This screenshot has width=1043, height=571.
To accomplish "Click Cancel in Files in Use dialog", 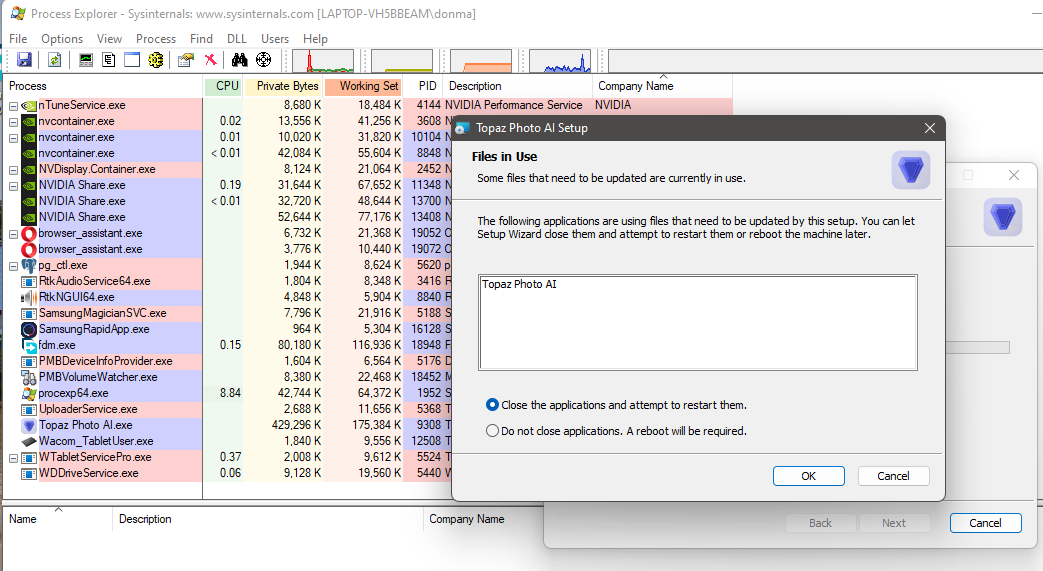I will click(893, 476).
